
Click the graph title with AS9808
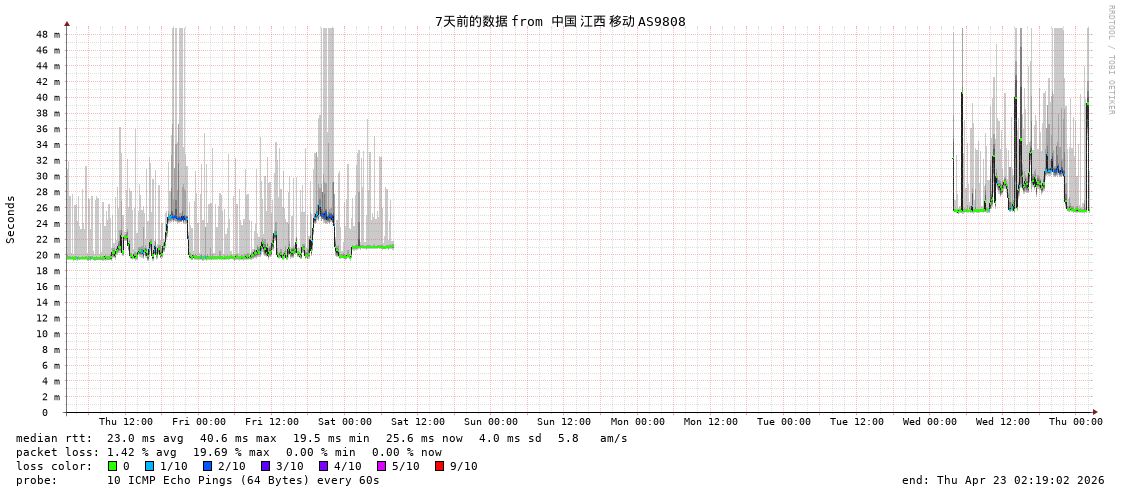click(560, 21)
